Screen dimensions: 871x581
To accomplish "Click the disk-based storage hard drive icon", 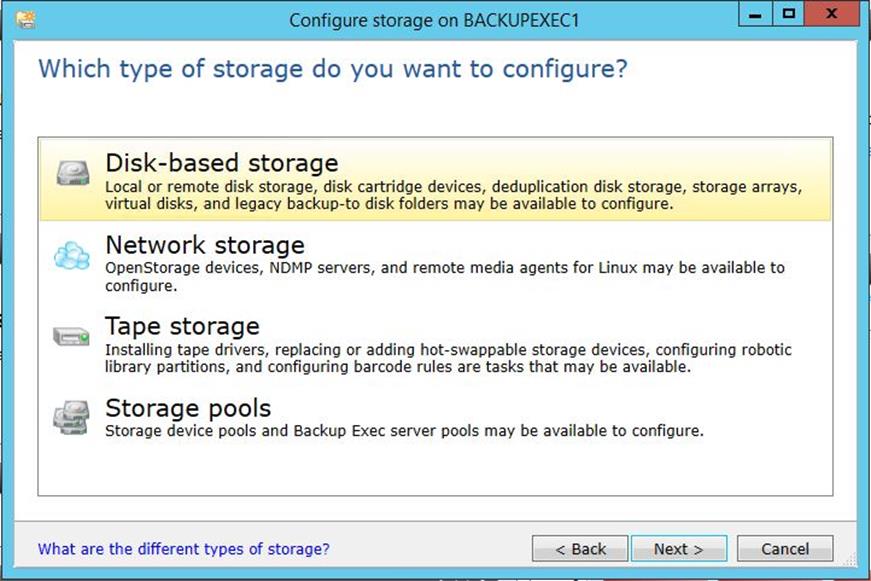I will click(73, 173).
